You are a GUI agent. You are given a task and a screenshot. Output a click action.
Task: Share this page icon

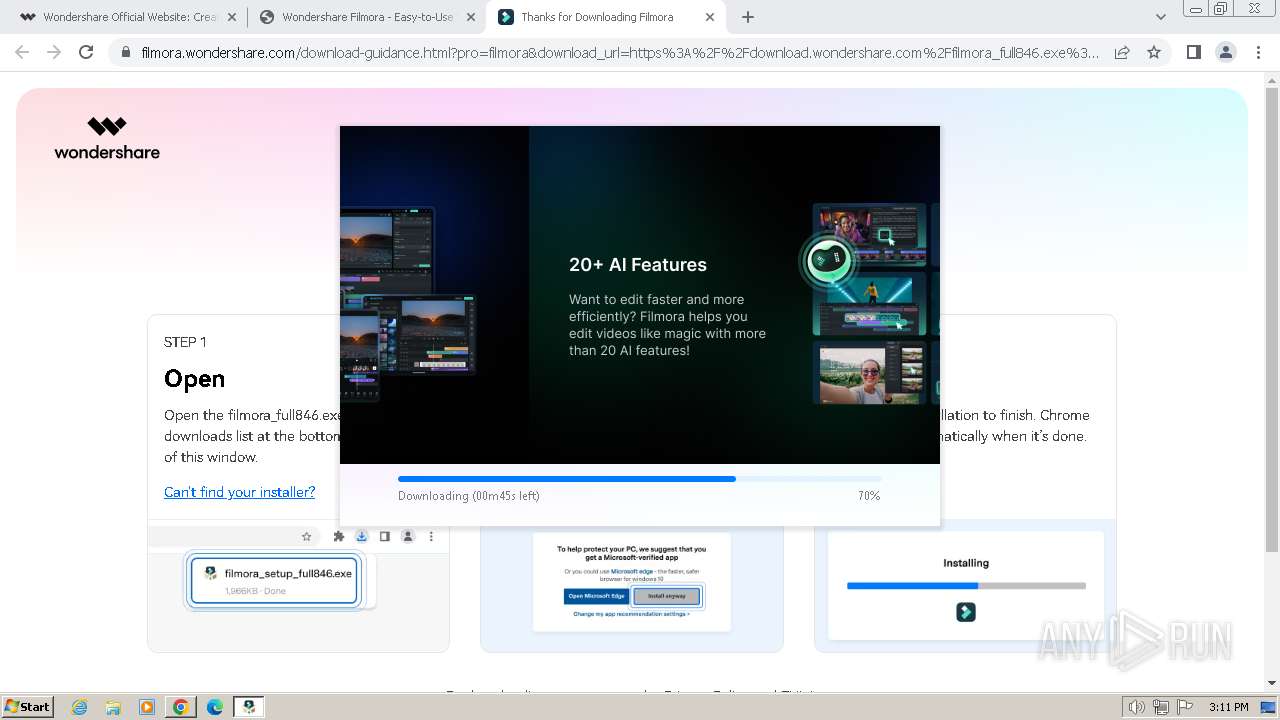(1122, 52)
